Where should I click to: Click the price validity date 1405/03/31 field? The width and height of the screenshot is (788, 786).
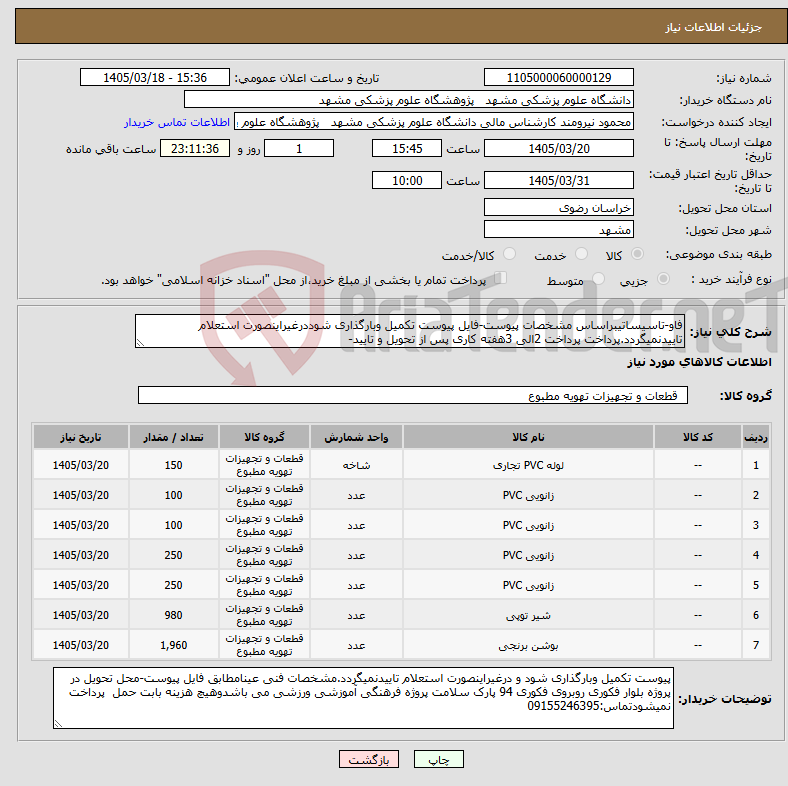pos(558,180)
